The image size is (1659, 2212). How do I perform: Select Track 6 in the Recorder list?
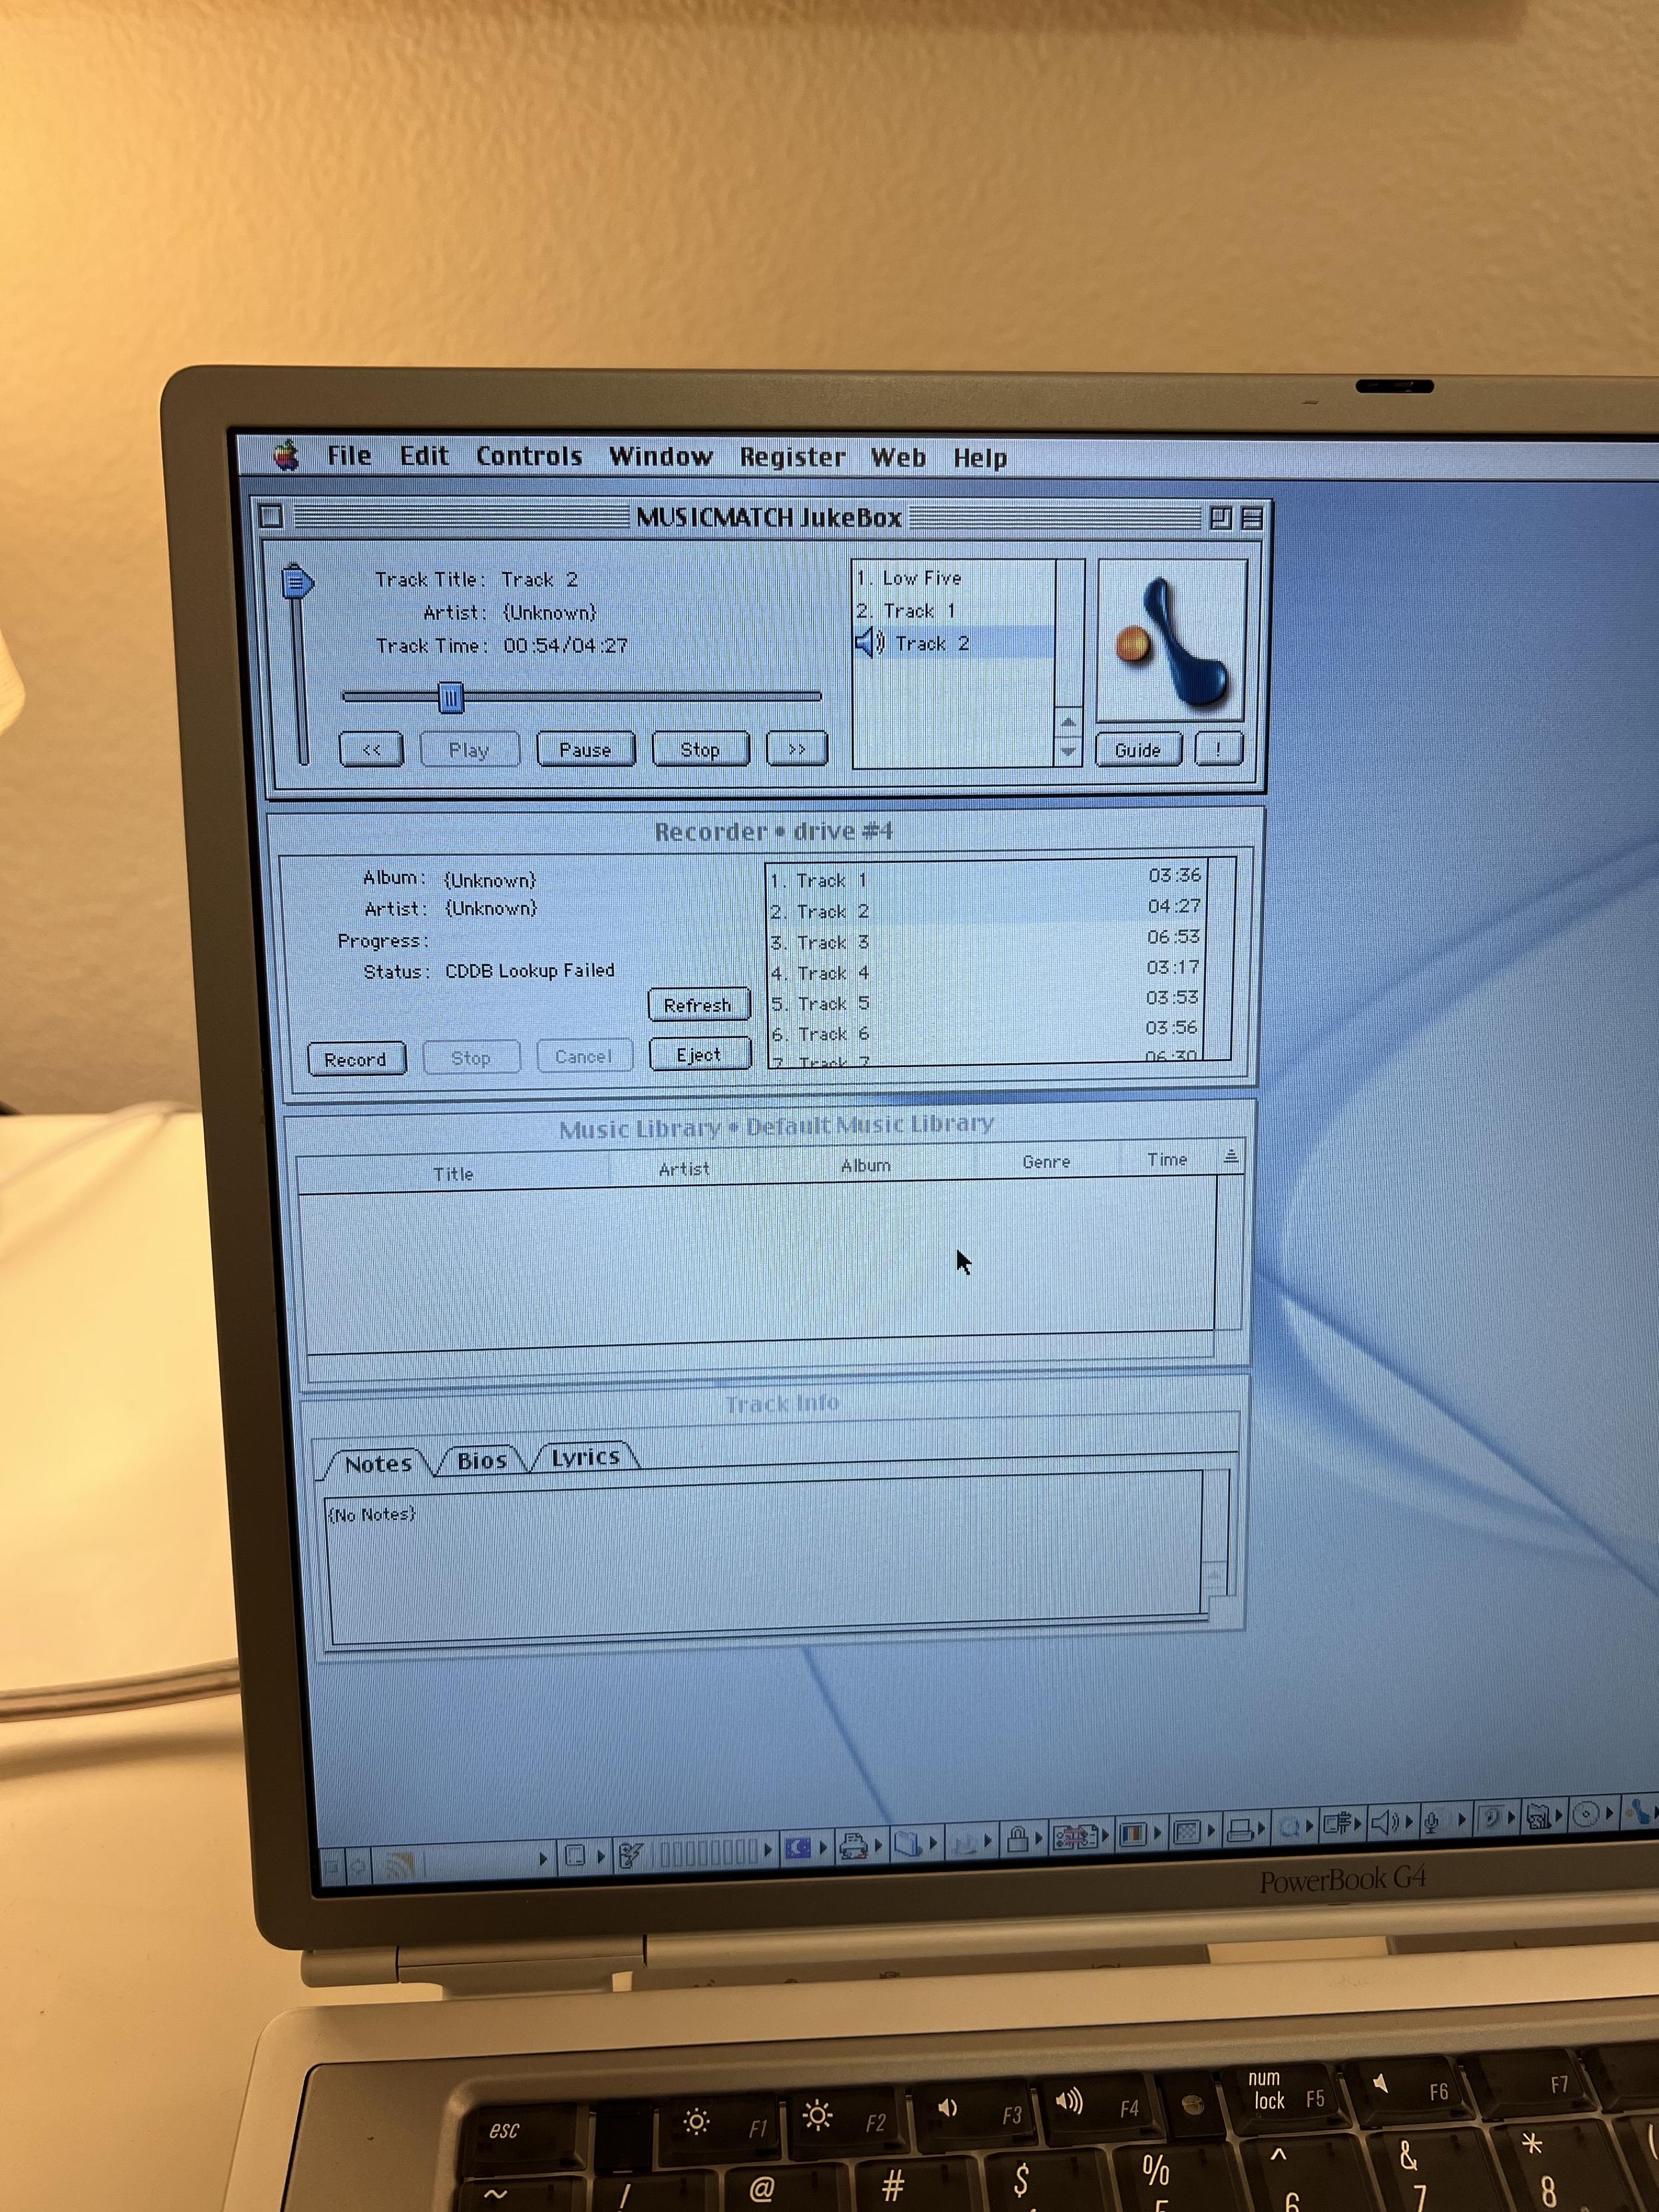tap(985, 1031)
